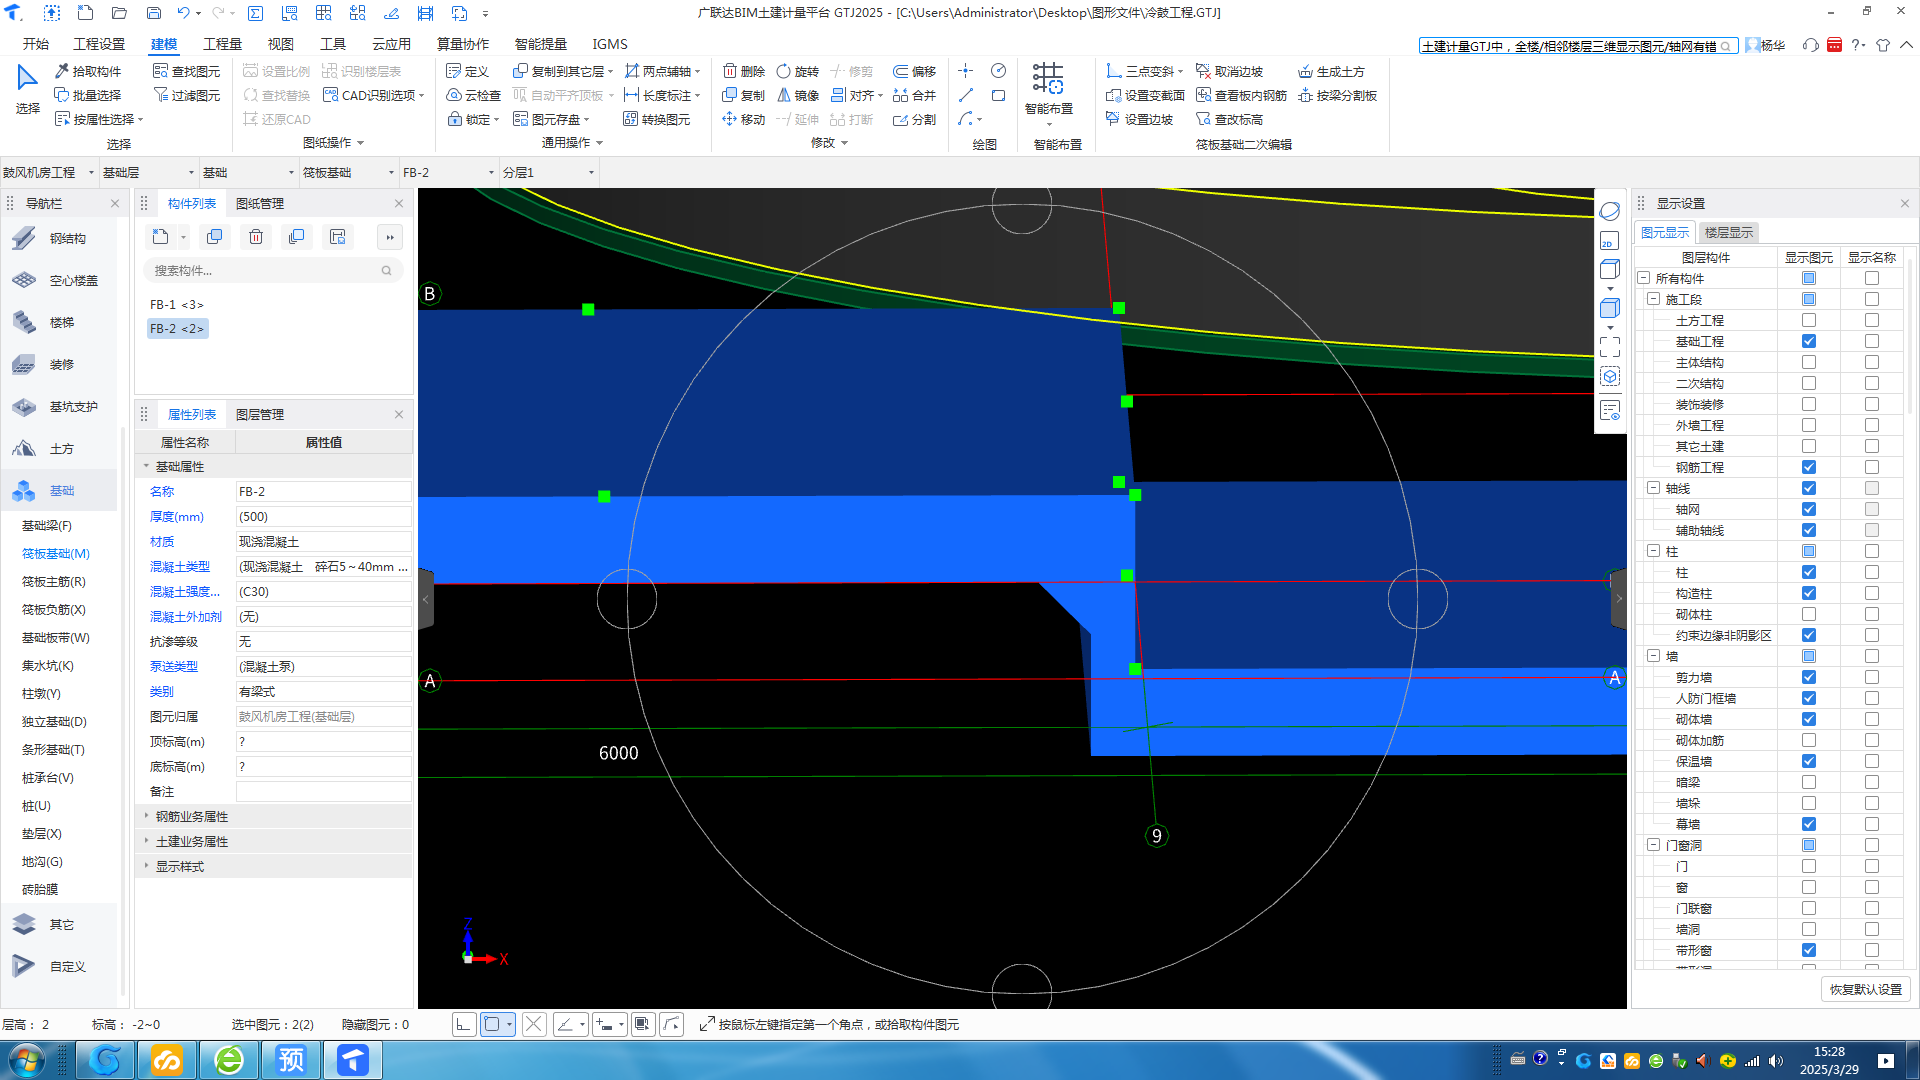Open 桩承台(V) category
The height and width of the screenshot is (1080, 1920).
point(48,777)
